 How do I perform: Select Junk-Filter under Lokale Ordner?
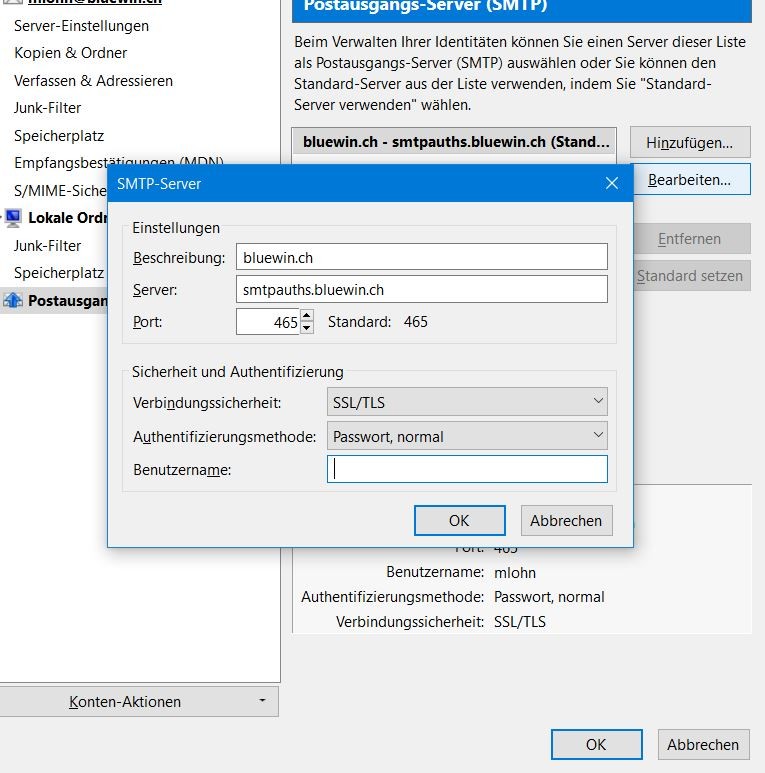[x=47, y=246]
